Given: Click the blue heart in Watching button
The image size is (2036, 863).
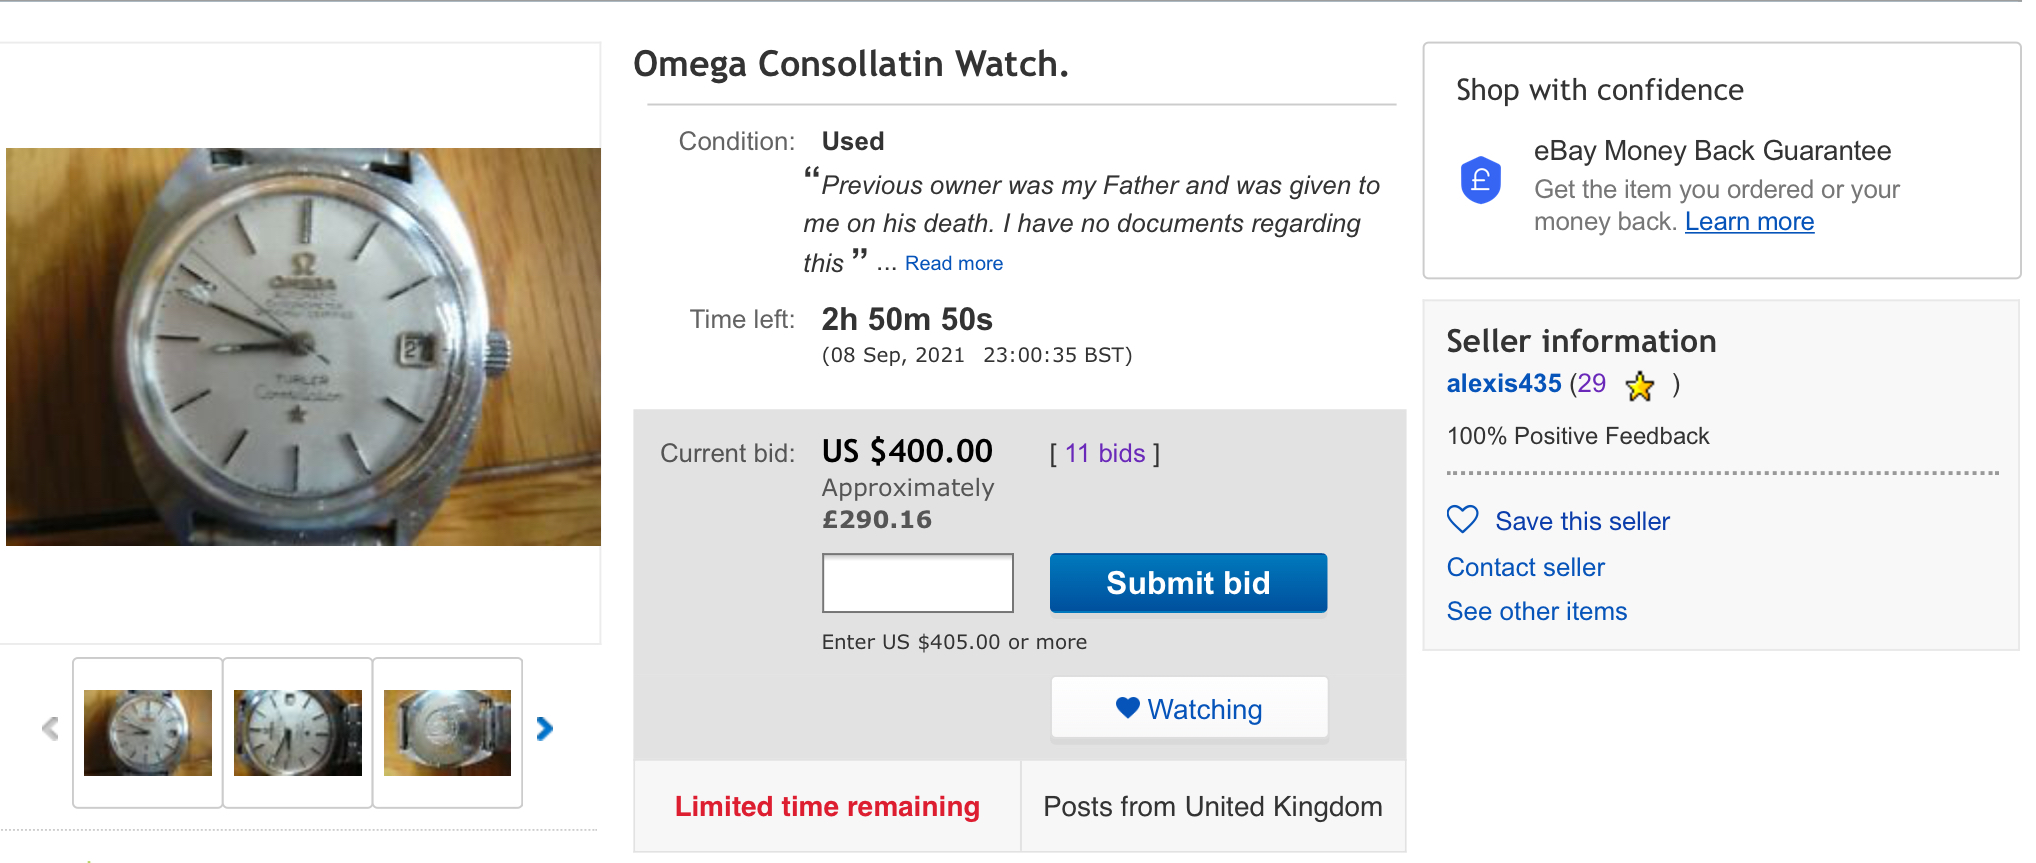Looking at the screenshot, I should tap(1127, 708).
